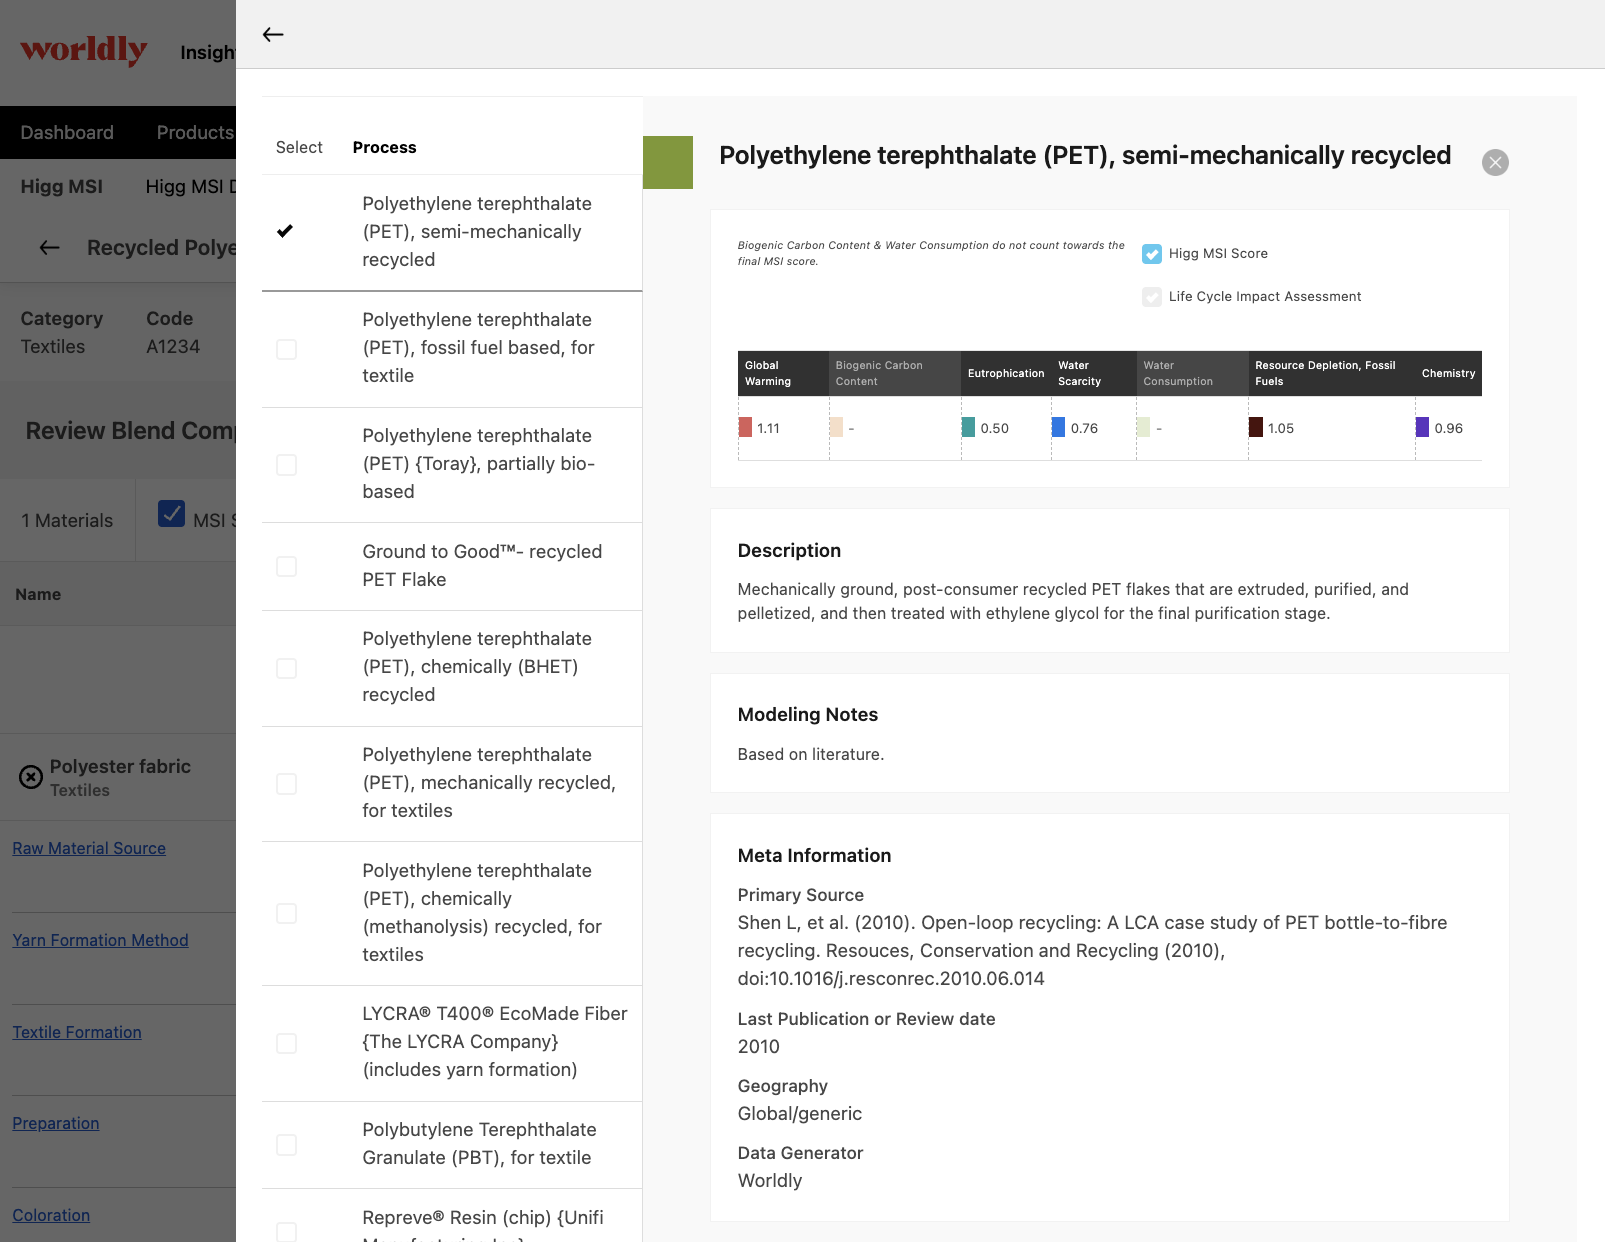This screenshot has width=1605, height=1242.
Task: Click the Eutrophication teal swatch 0.50
Action: [x=968, y=428]
